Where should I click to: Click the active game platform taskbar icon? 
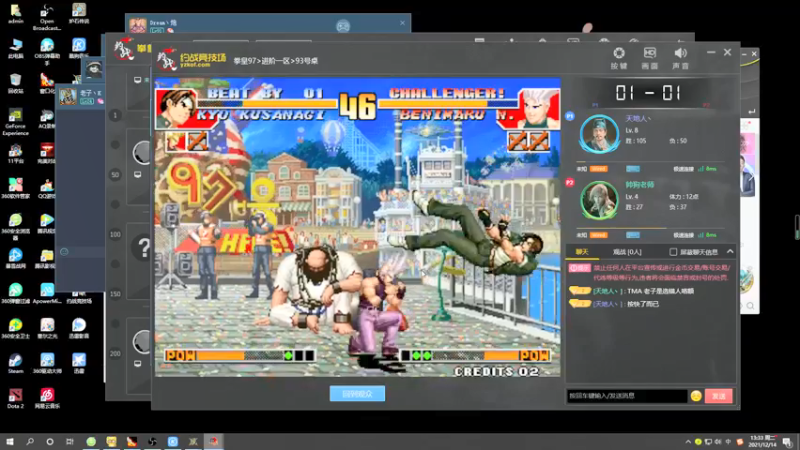tap(214, 442)
